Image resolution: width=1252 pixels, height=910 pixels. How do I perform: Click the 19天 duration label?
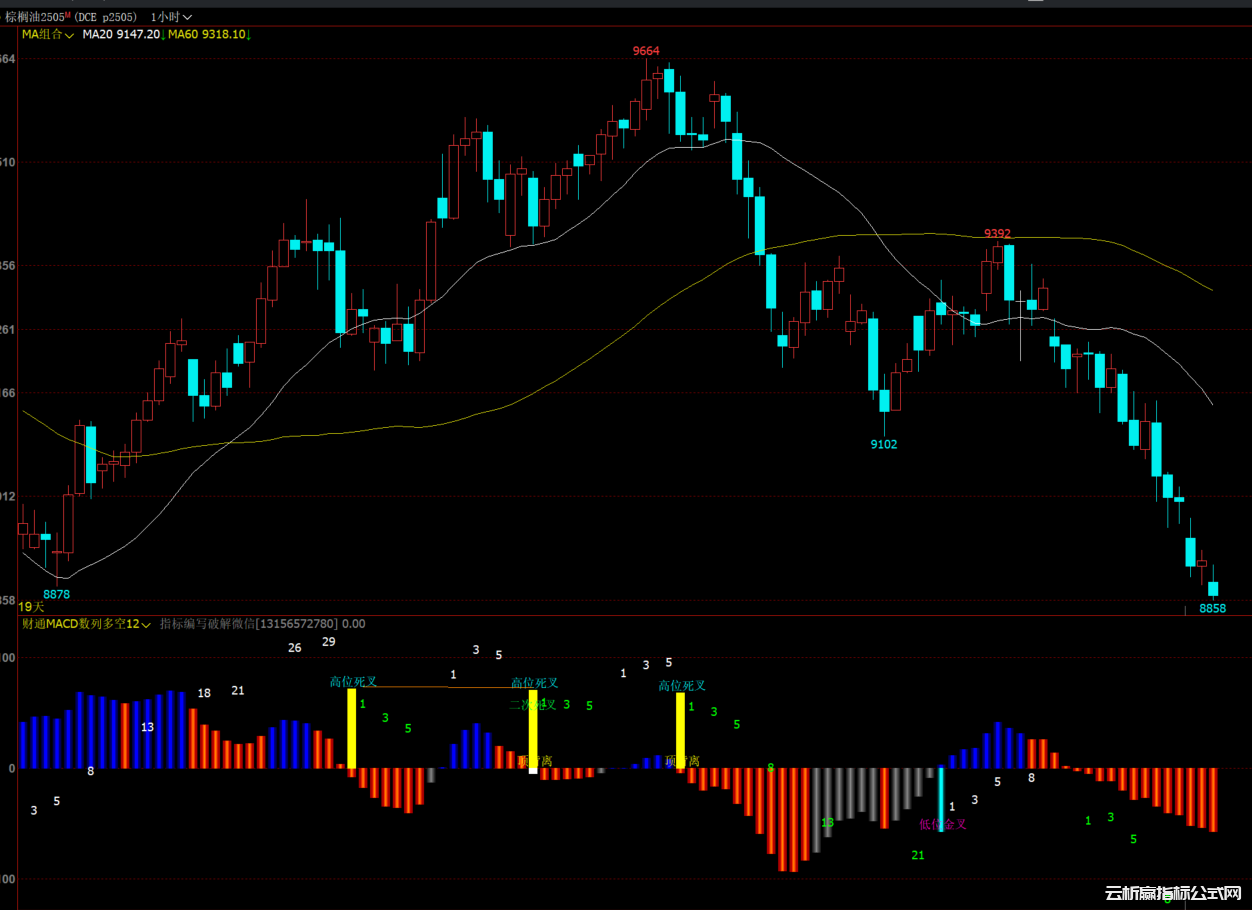tap(31, 606)
